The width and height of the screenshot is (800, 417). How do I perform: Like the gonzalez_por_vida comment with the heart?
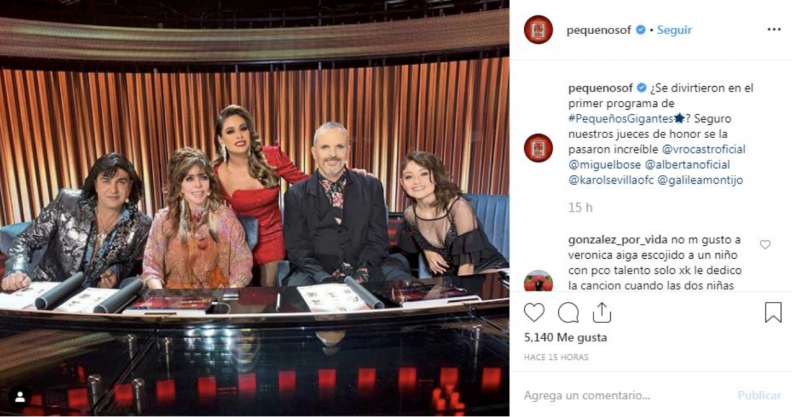tap(765, 244)
